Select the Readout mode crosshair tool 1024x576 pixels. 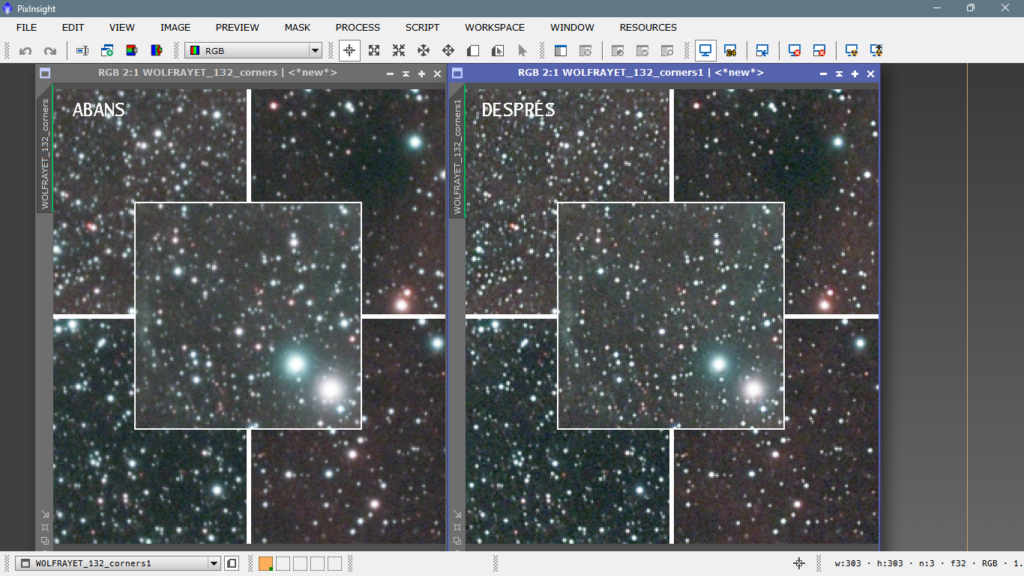coord(349,50)
